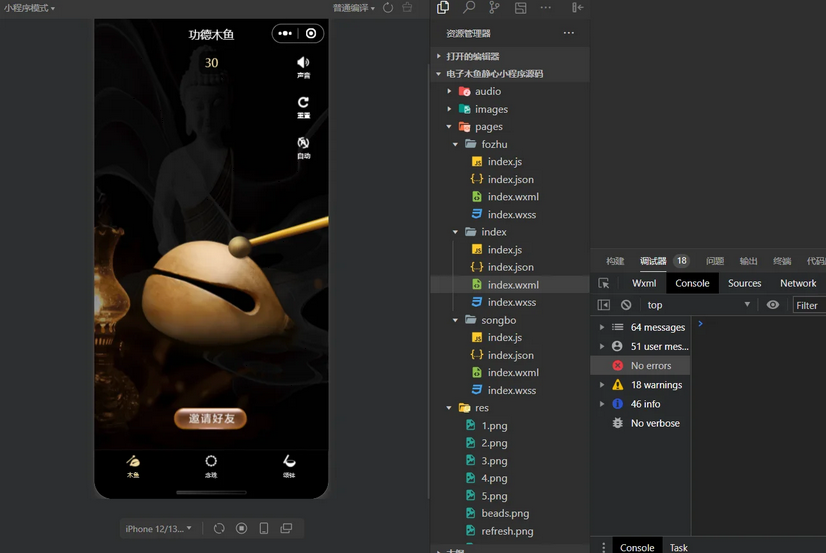
Task: Toggle the sound icon in mini program
Action: tap(303, 66)
